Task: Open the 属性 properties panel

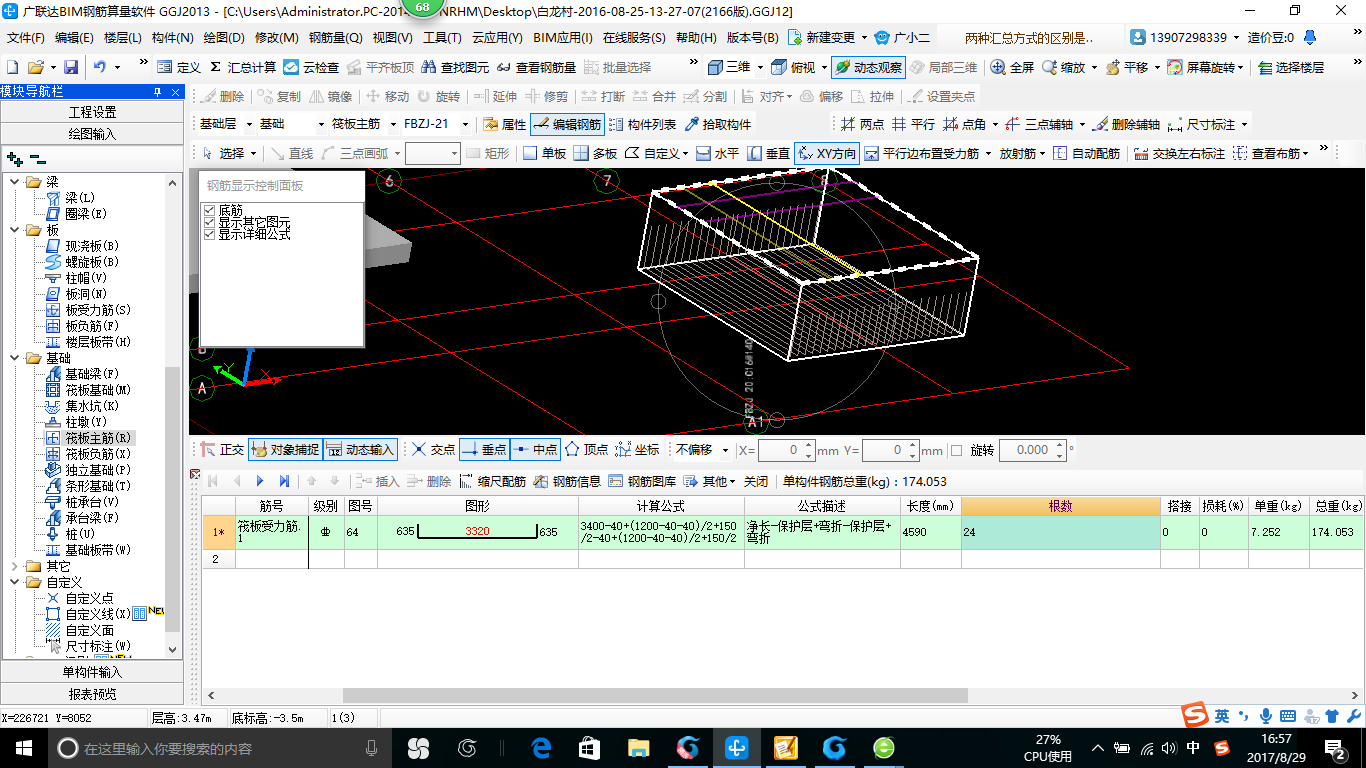Action: point(504,125)
